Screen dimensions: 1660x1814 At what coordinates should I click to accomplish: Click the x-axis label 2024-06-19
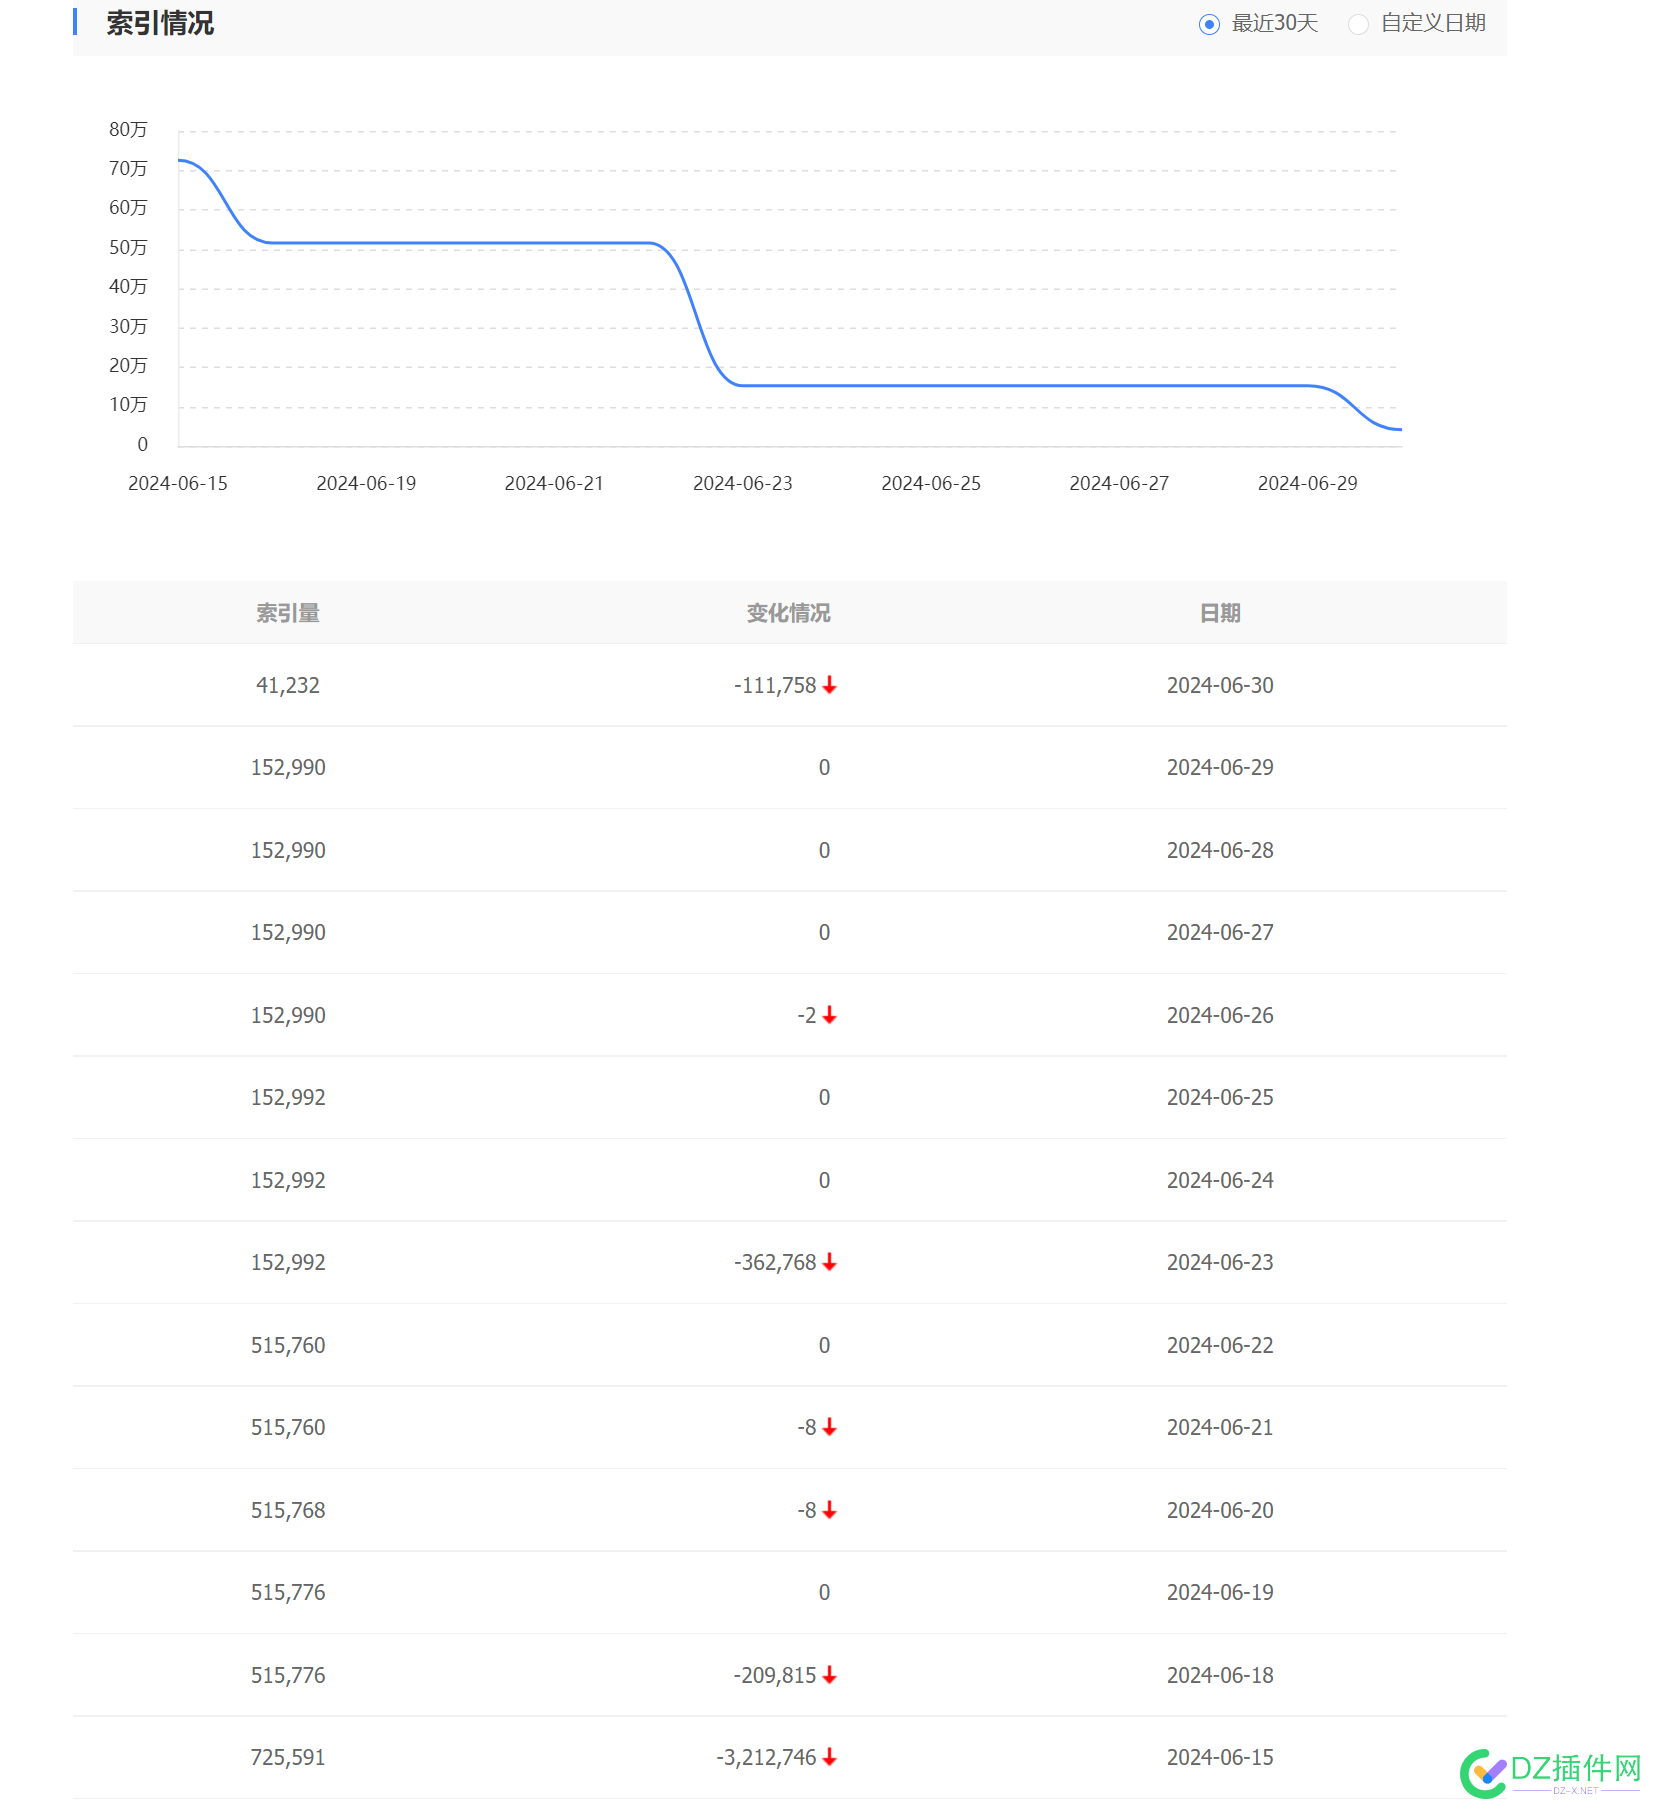(366, 483)
